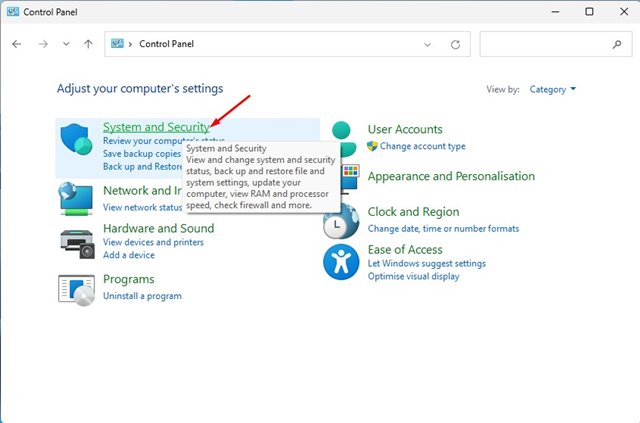The height and width of the screenshot is (423, 640).
Task: Go forward with the forward arrow
Action: tap(43, 44)
